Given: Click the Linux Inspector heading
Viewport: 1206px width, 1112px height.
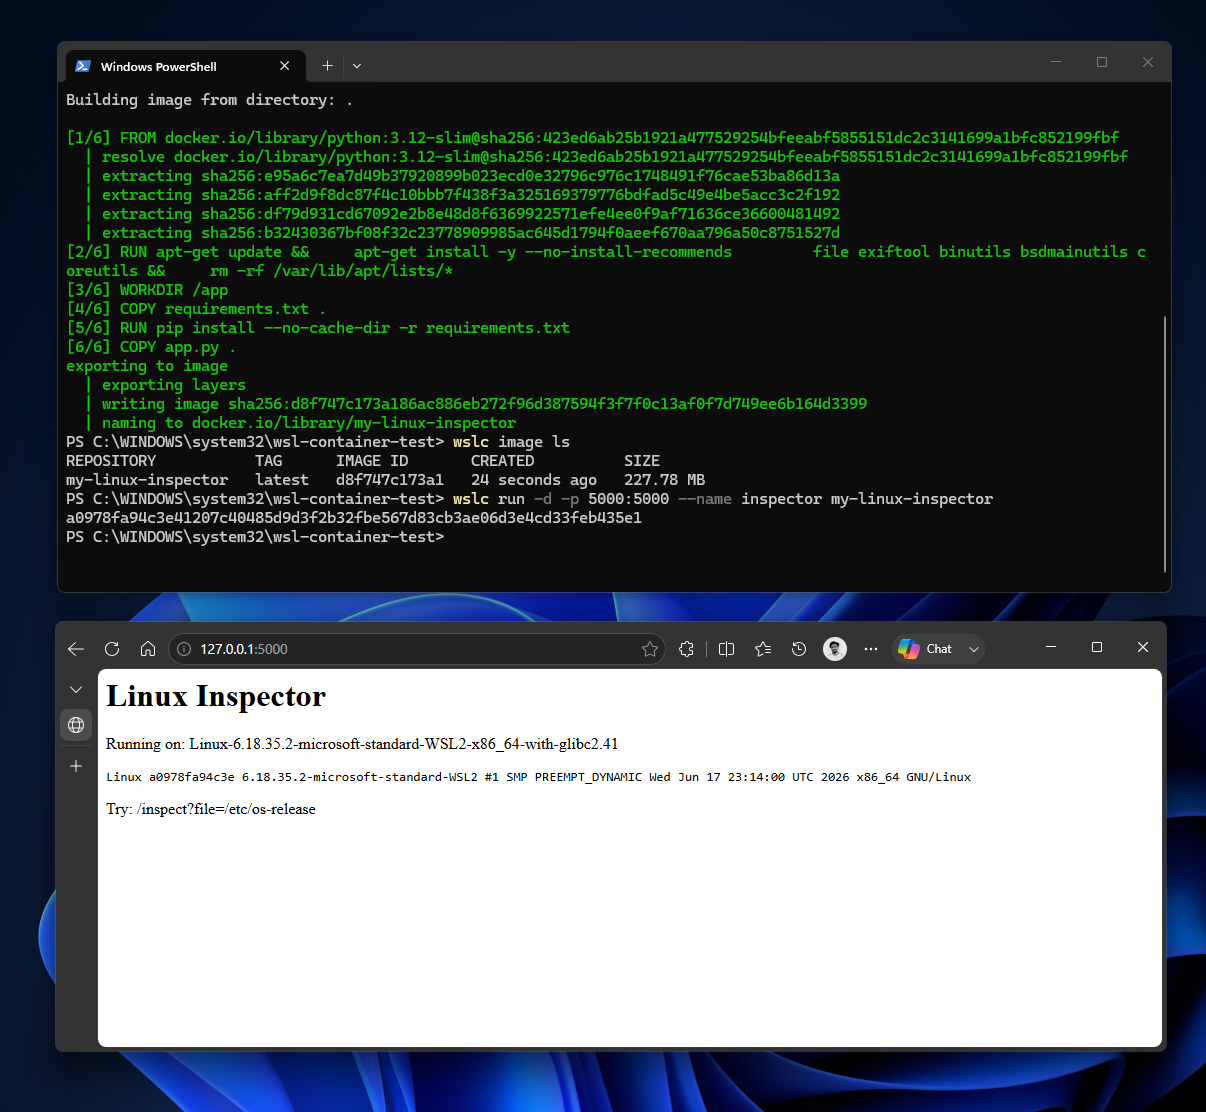Looking at the screenshot, I should coord(216,696).
